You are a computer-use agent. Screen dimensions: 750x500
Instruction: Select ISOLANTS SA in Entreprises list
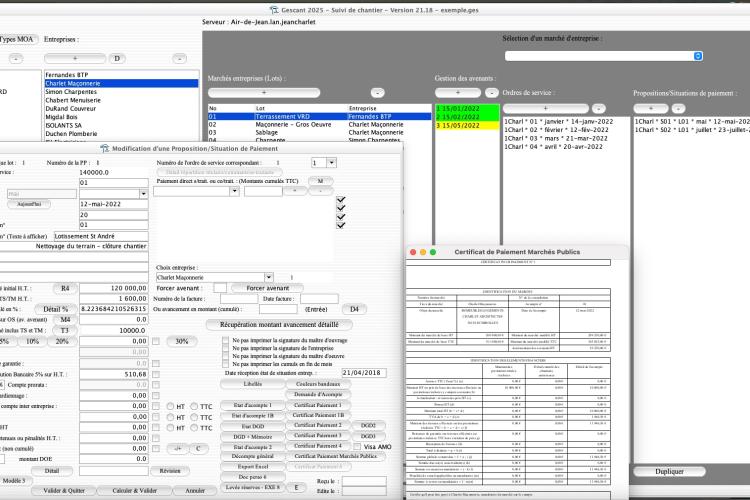click(121, 125)
